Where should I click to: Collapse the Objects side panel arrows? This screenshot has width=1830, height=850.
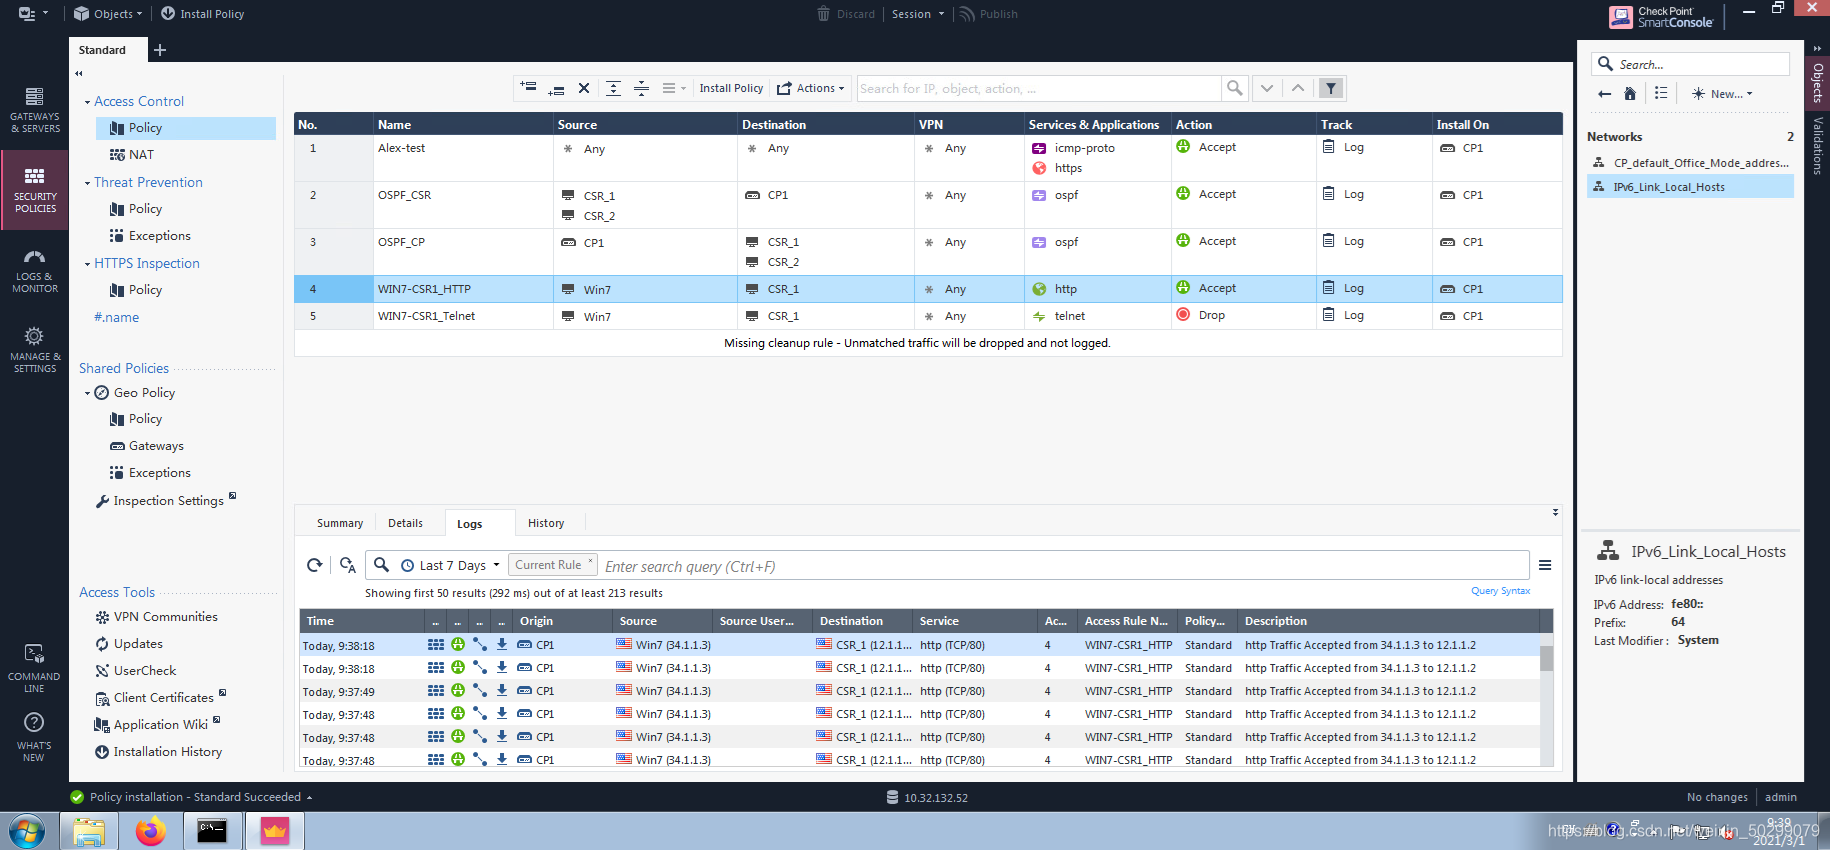click(x=1817, y=48)
